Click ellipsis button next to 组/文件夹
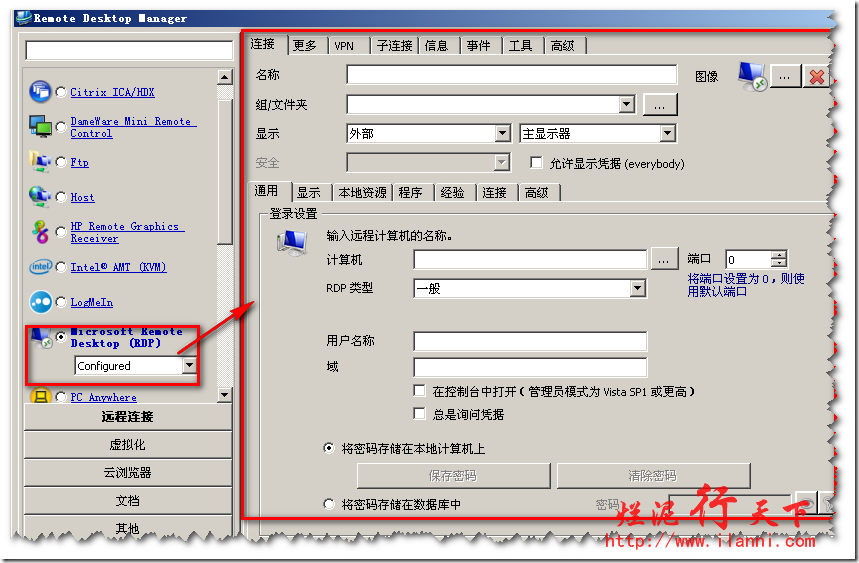Screen dimensions: 859x563 660,105
